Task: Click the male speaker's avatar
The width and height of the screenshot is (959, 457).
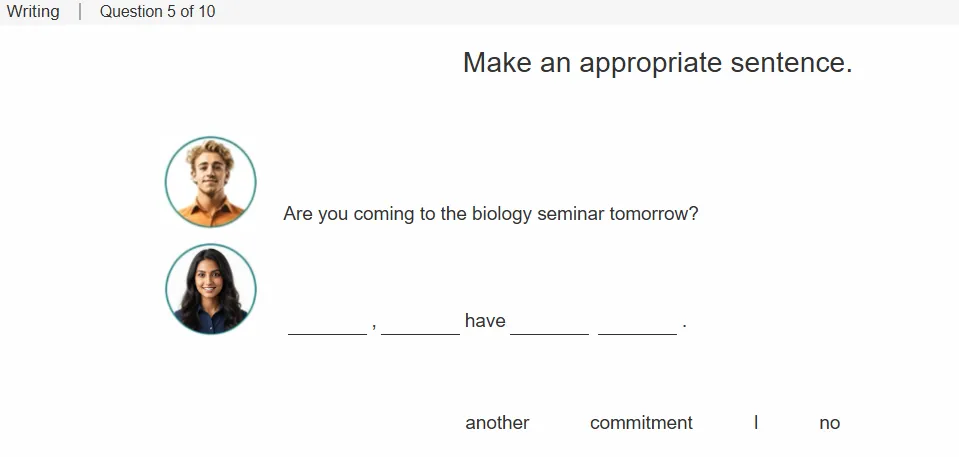Action: [210, 182]
